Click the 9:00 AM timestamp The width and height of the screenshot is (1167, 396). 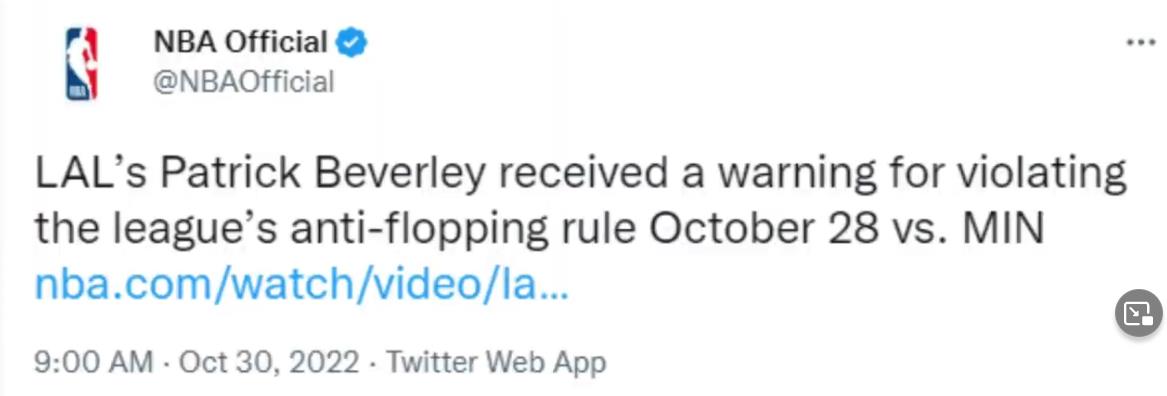point(94,363)
